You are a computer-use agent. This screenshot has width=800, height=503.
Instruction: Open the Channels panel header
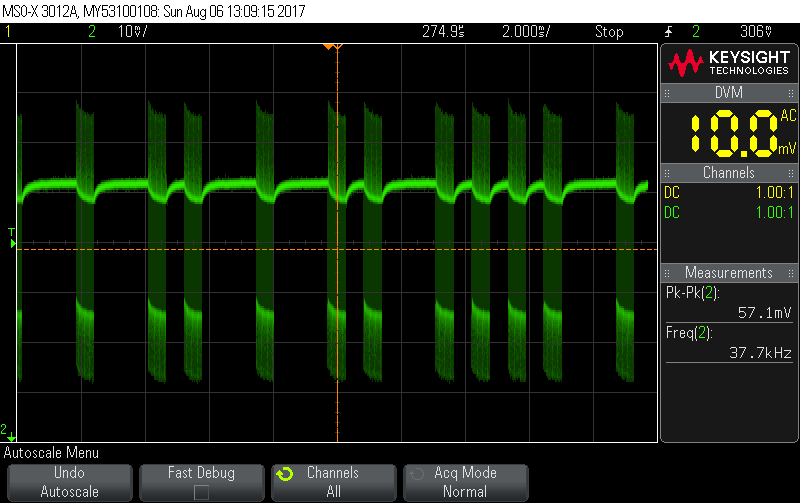[x=728, y=173]
